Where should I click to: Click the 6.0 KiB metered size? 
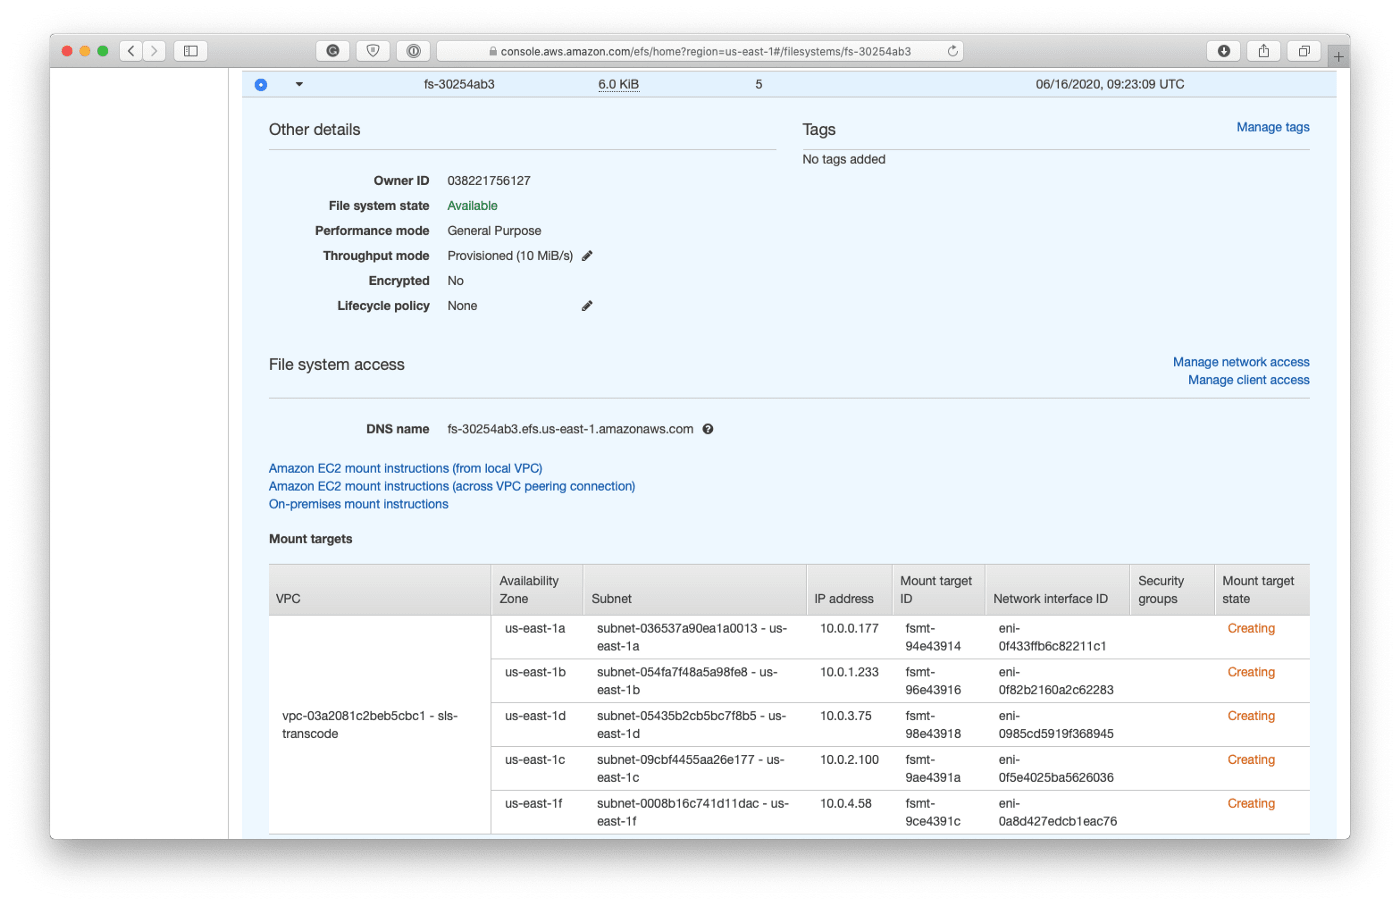[618, 85]
